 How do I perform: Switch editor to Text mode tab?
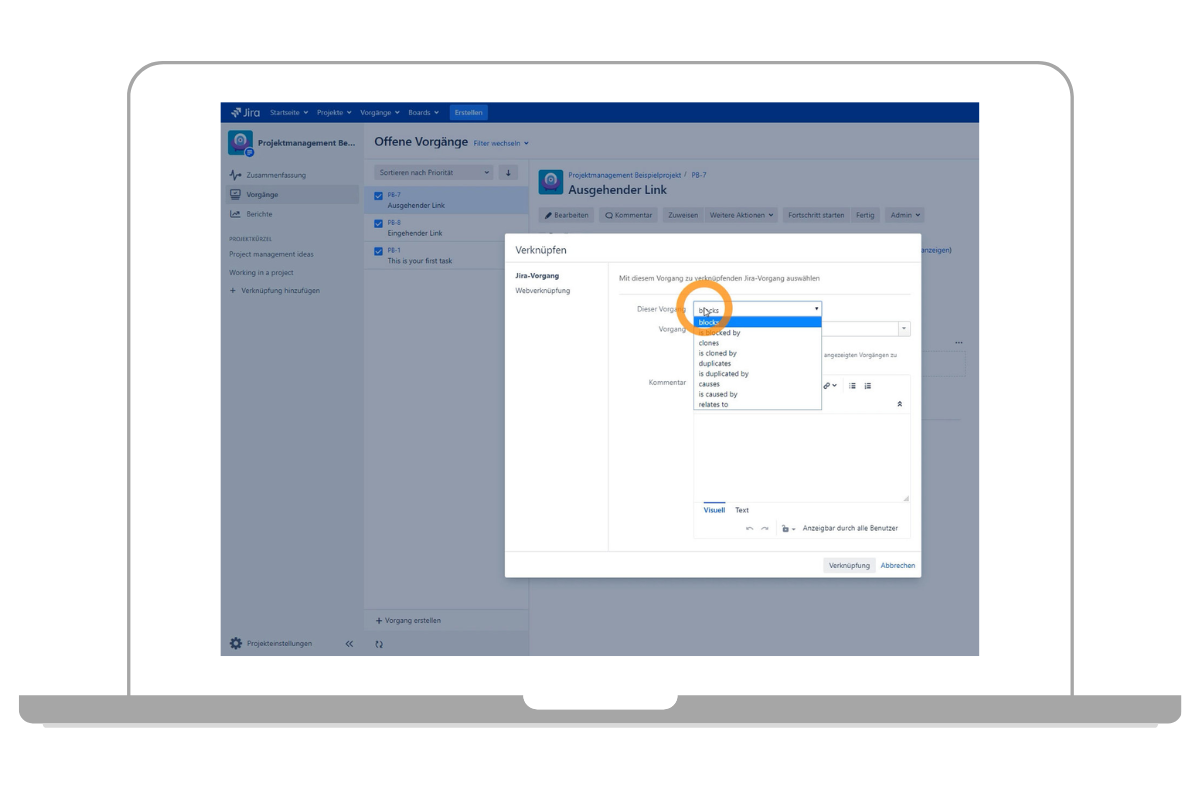tap(741, 510)
